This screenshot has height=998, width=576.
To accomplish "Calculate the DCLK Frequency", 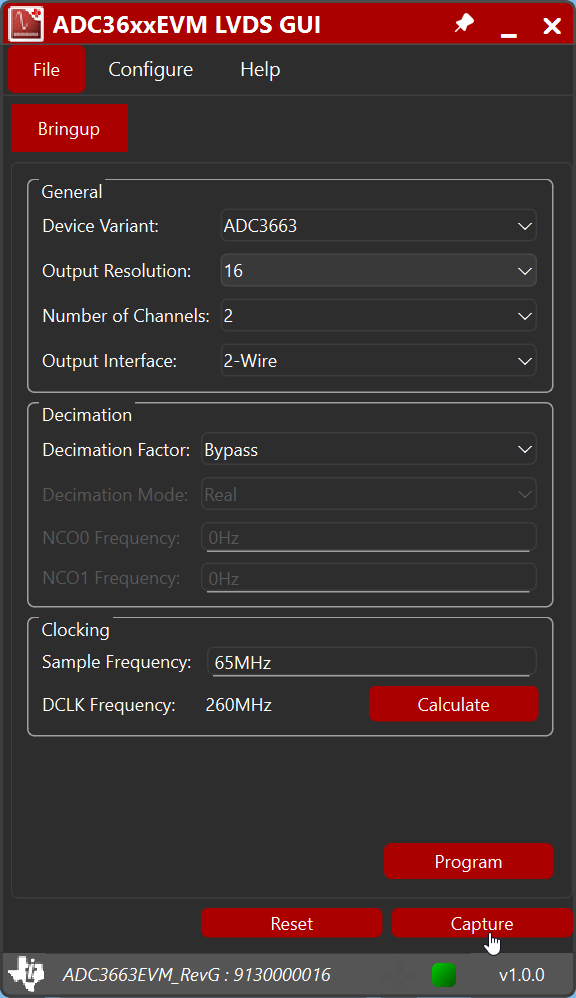I will point(453,704).
